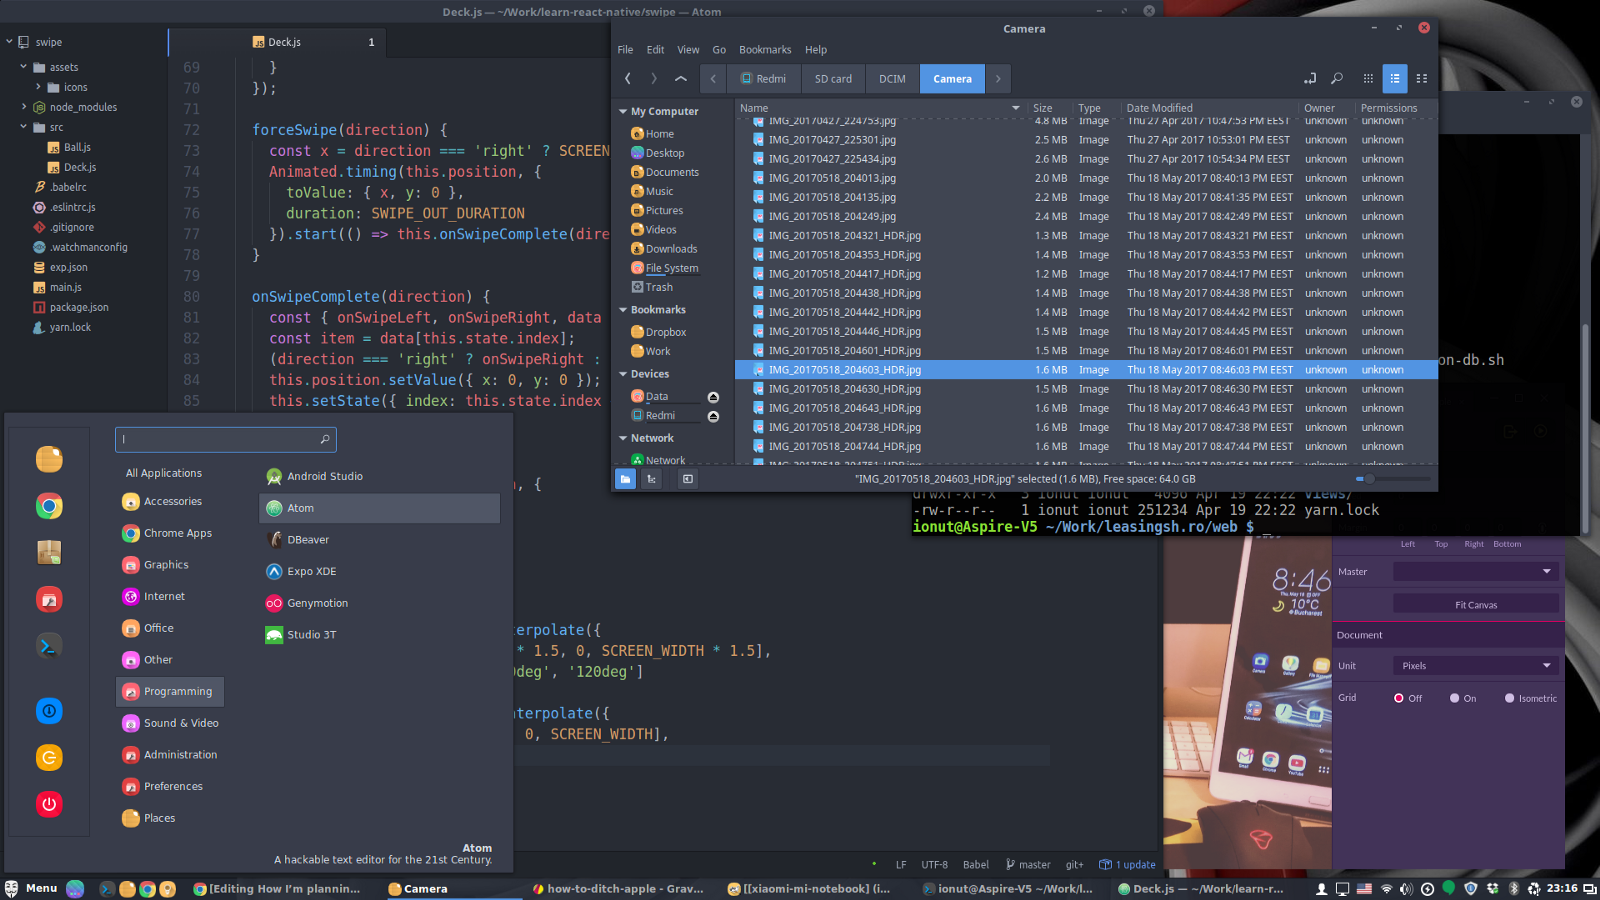
Task: Switch file manager to icon view
Action: point(1366,79)
